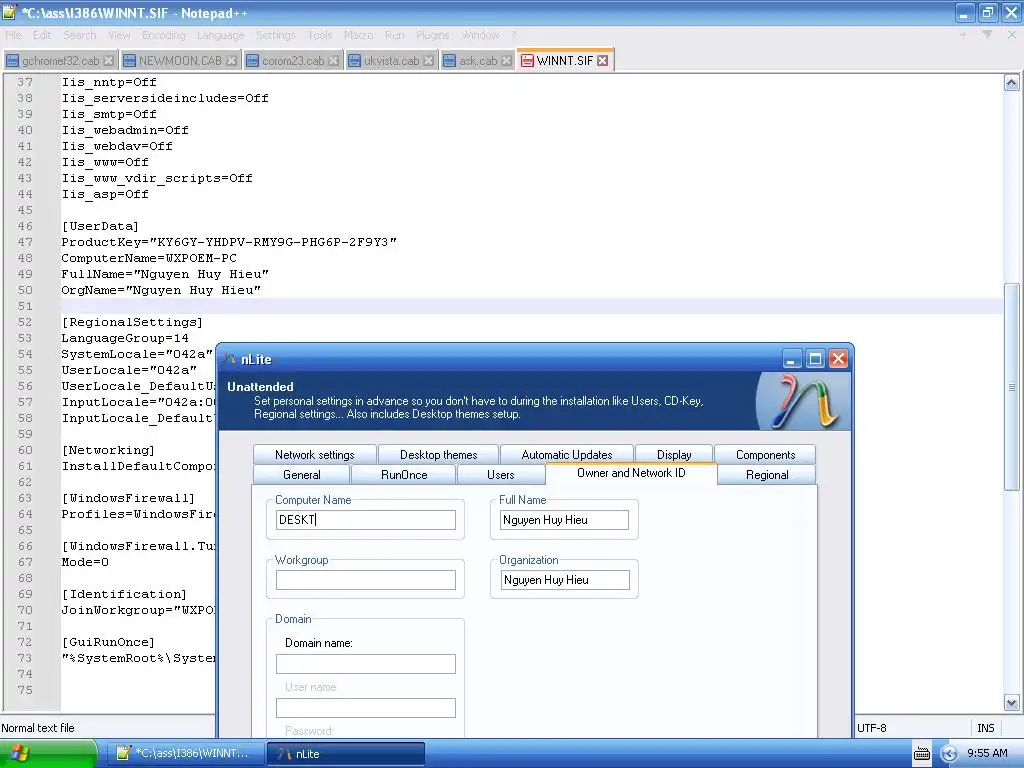Viewport: 1024px width, 768px height.
Task: Open nLite Components tab
Action: (x=765, y=455)
